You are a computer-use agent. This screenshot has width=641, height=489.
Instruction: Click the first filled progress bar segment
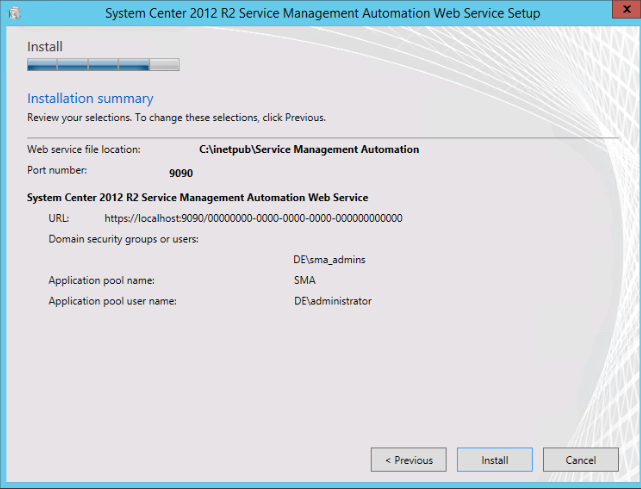pyautogui.click(x=42, y=65)
